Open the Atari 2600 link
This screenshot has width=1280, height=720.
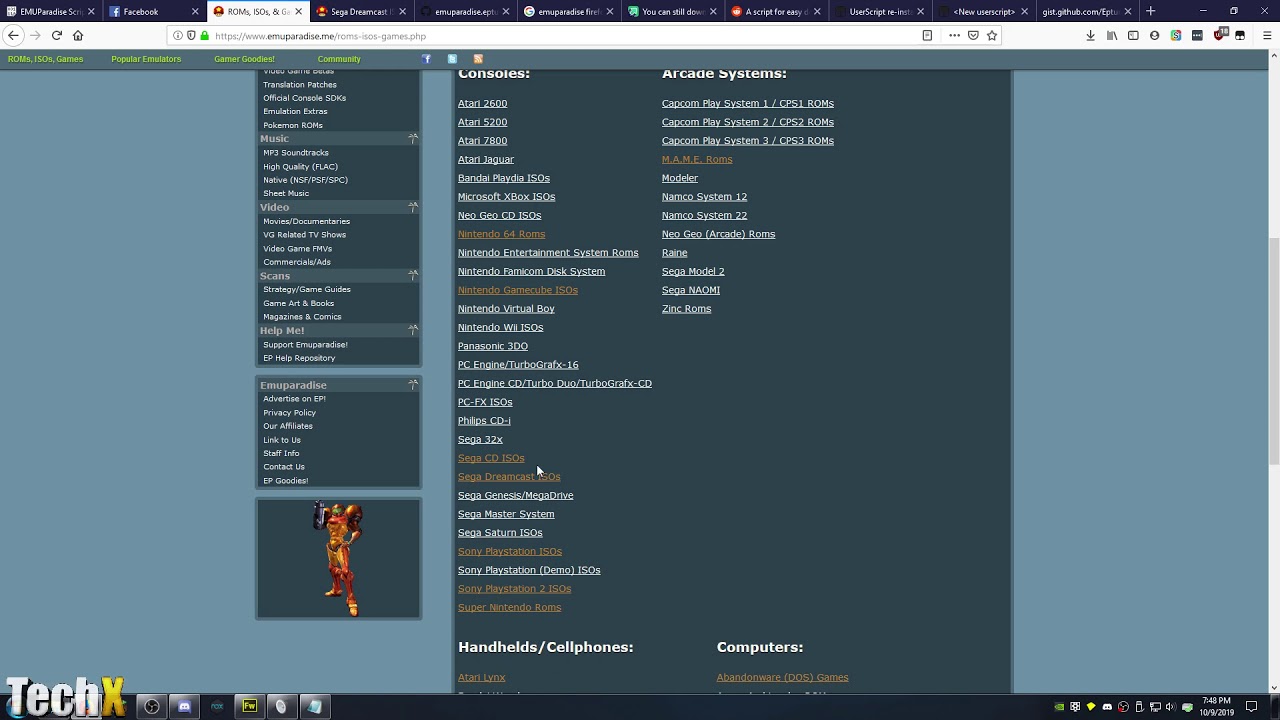pos(482,103)
